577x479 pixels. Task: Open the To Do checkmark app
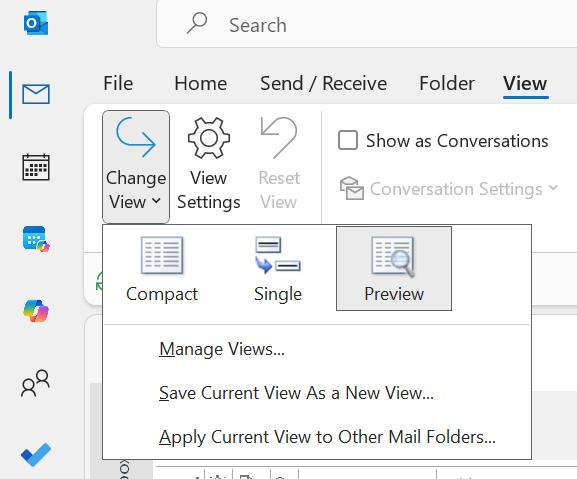coord(36,454)
